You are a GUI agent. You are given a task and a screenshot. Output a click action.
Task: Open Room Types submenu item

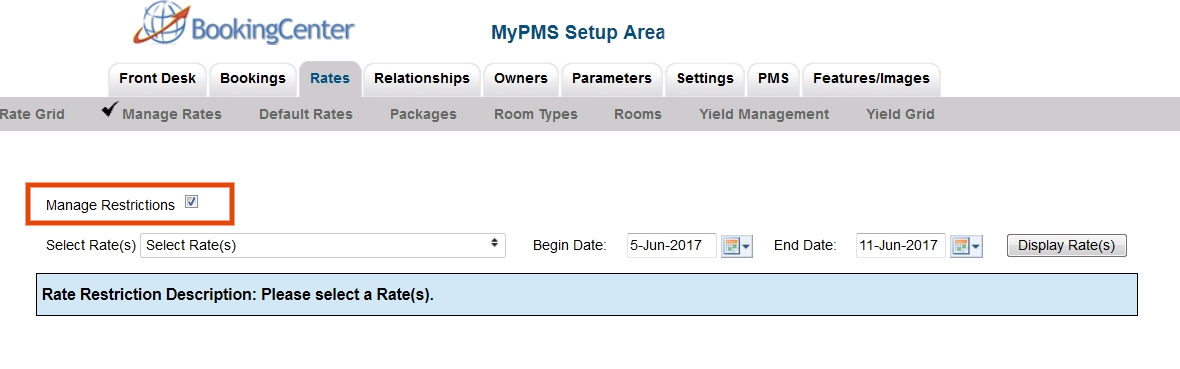click(x=536, y=114)
